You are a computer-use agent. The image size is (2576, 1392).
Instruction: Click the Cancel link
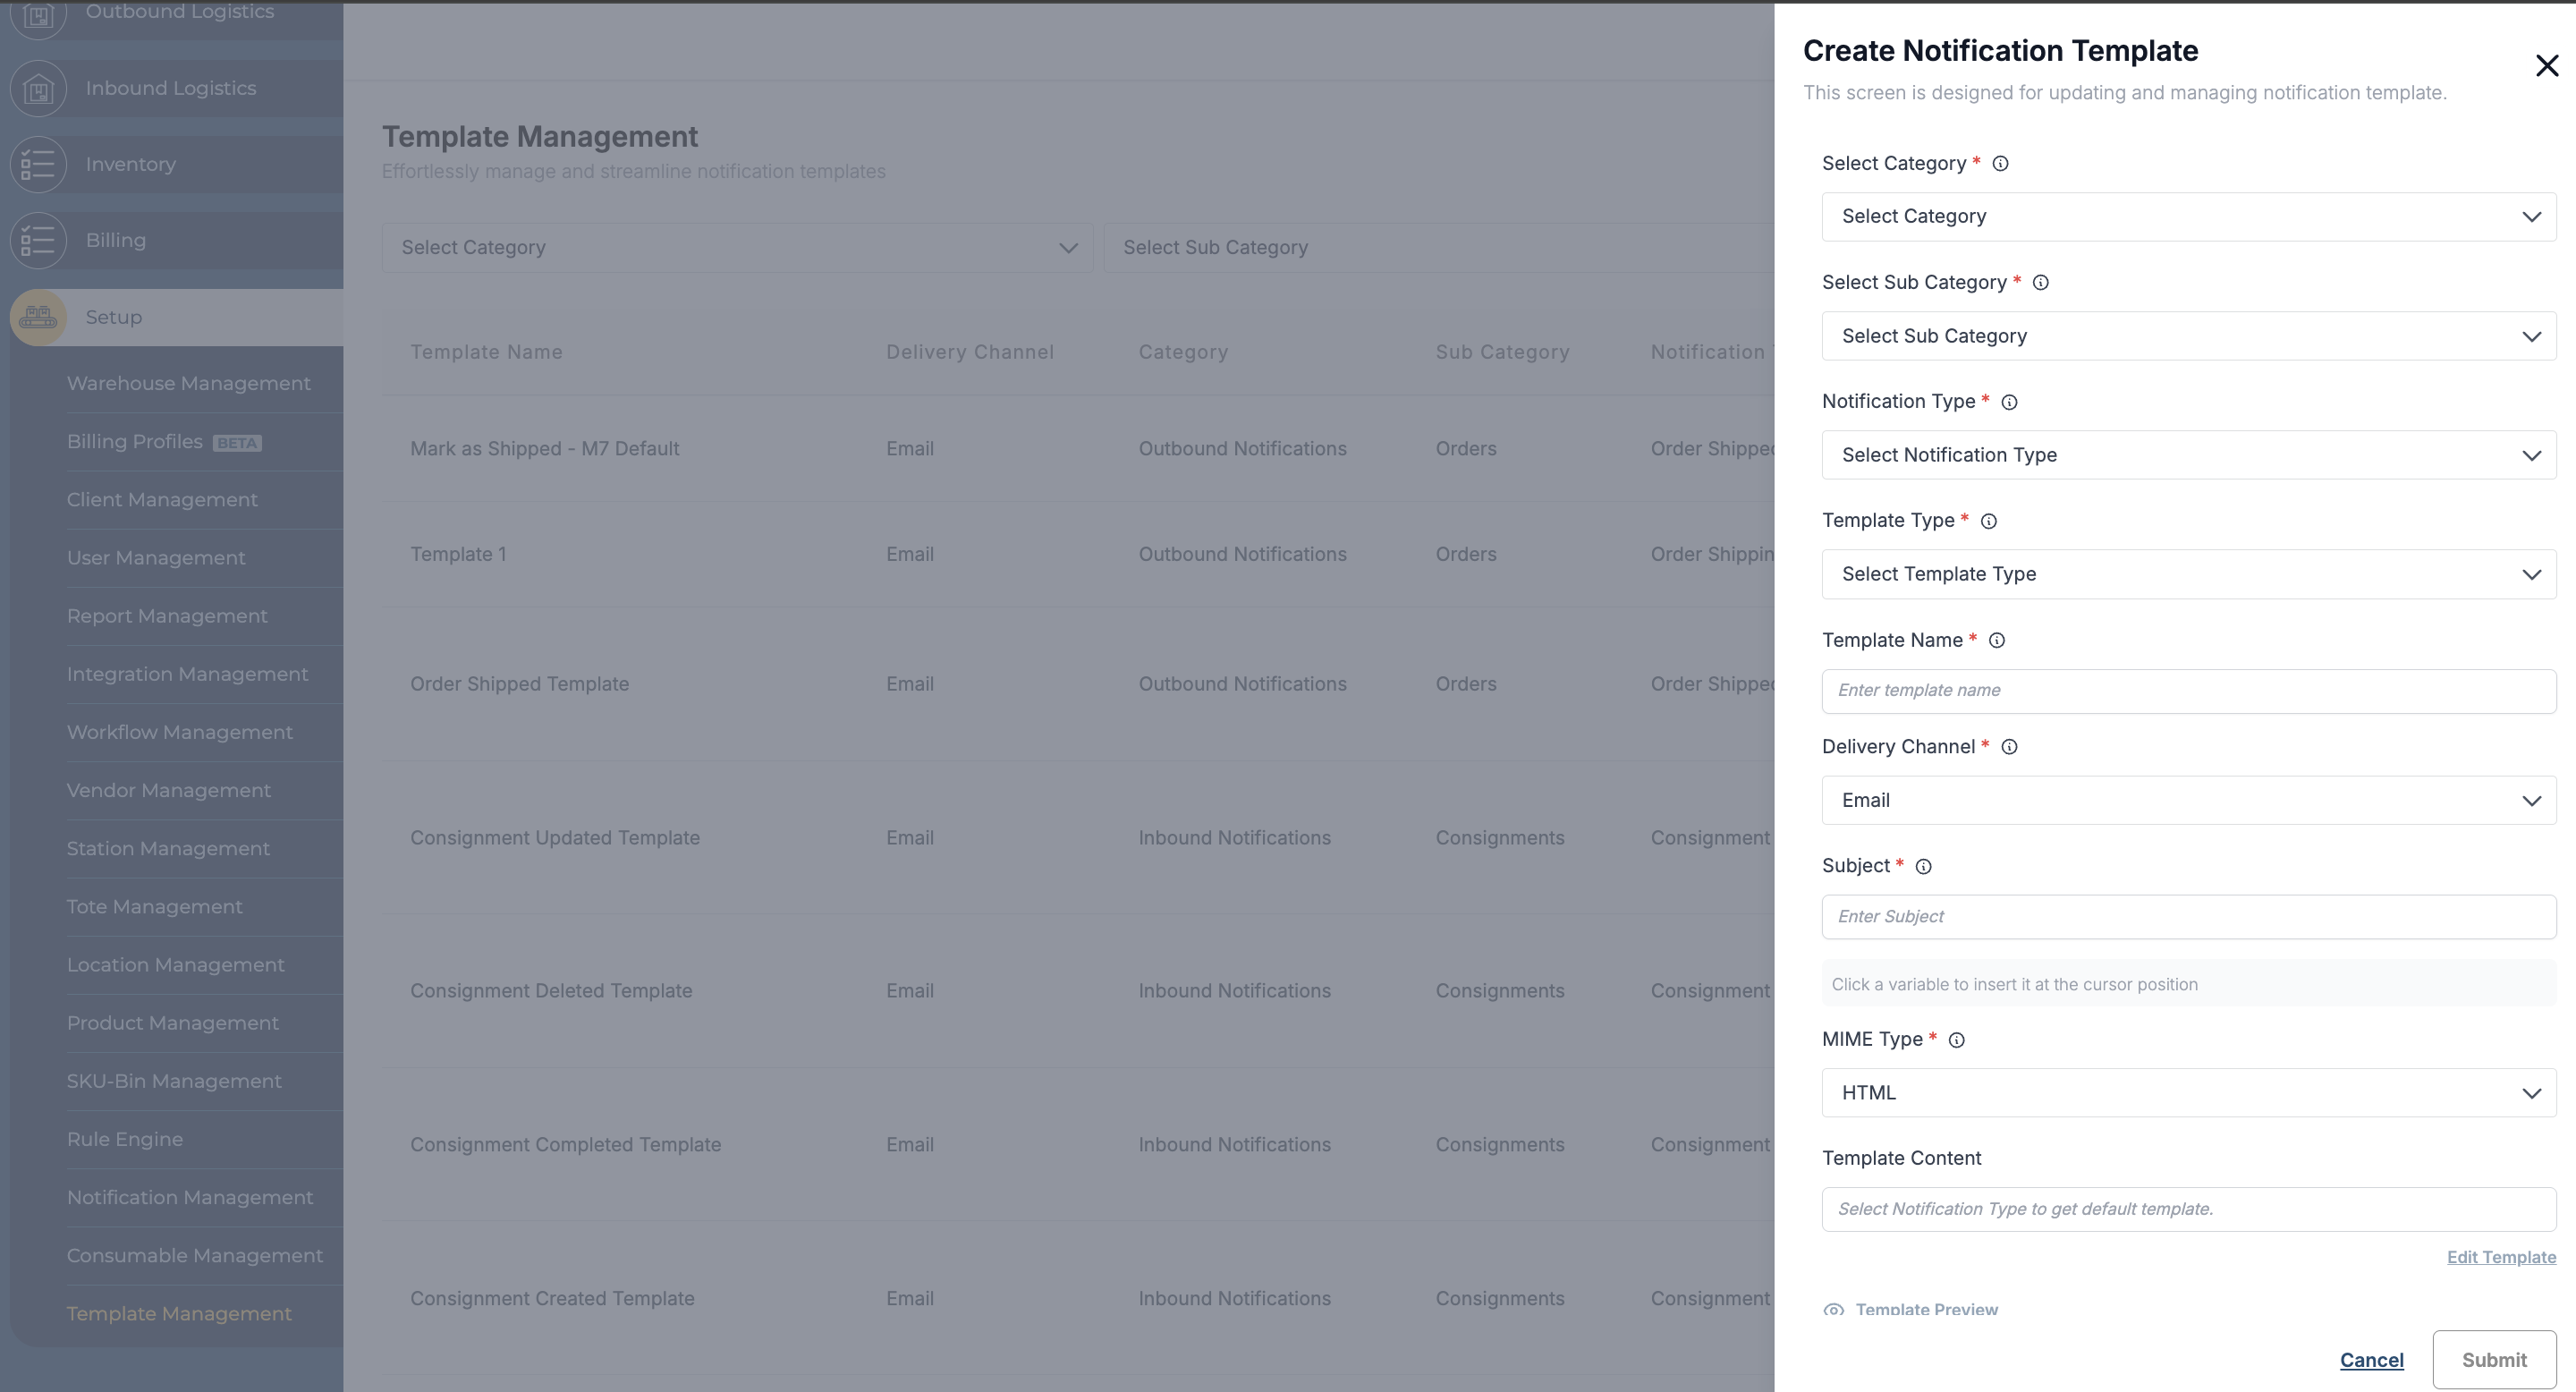pyautogui.click(x=2371, y=1360)
